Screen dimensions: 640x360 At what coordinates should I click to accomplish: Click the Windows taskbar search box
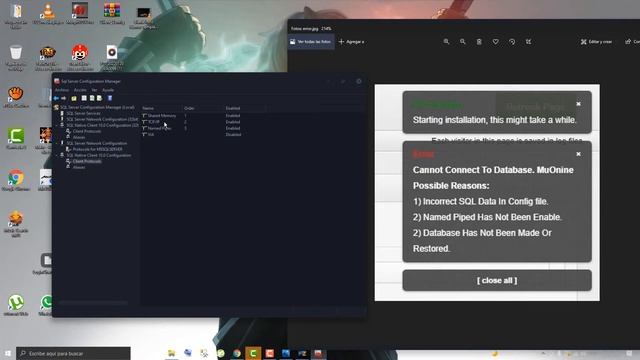(73, 353)
